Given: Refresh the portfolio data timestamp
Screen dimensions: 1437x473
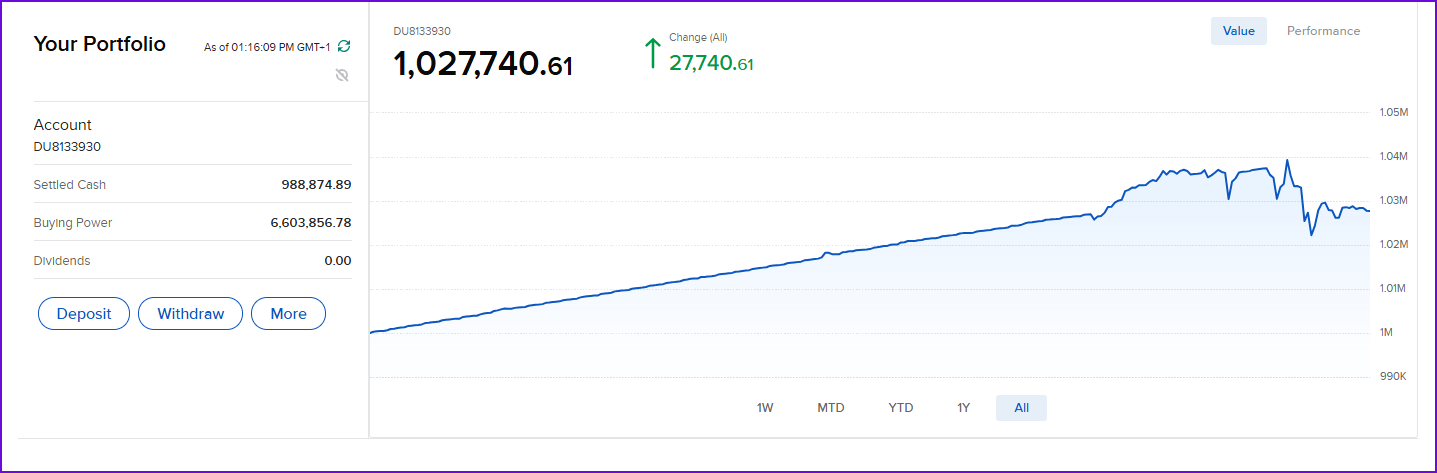Looking at the screenshot, I should [344, 46].
